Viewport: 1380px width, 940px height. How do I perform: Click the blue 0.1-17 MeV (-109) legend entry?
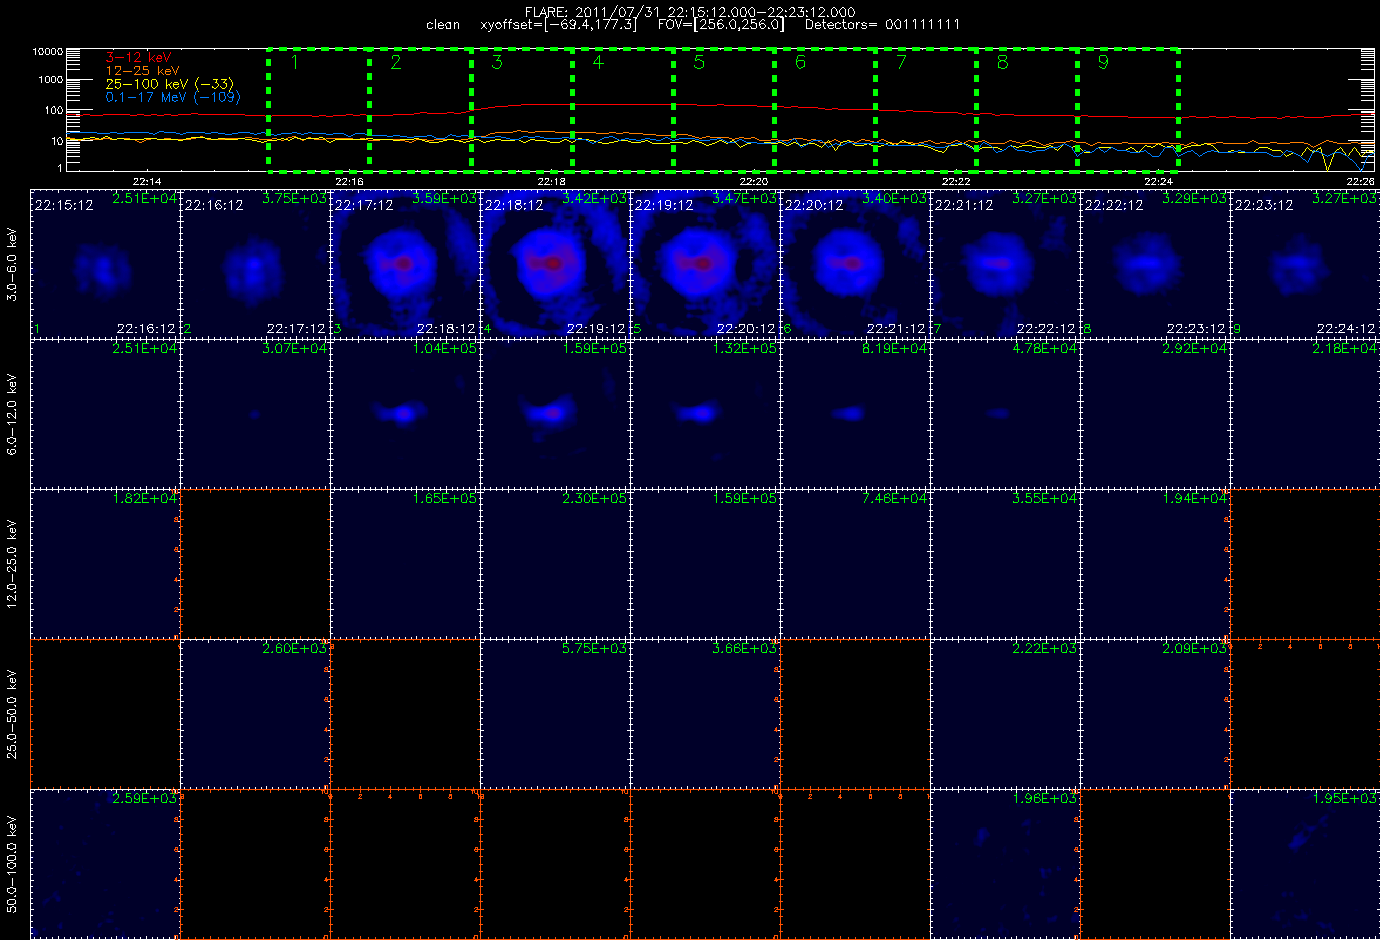tap(173, 97)
